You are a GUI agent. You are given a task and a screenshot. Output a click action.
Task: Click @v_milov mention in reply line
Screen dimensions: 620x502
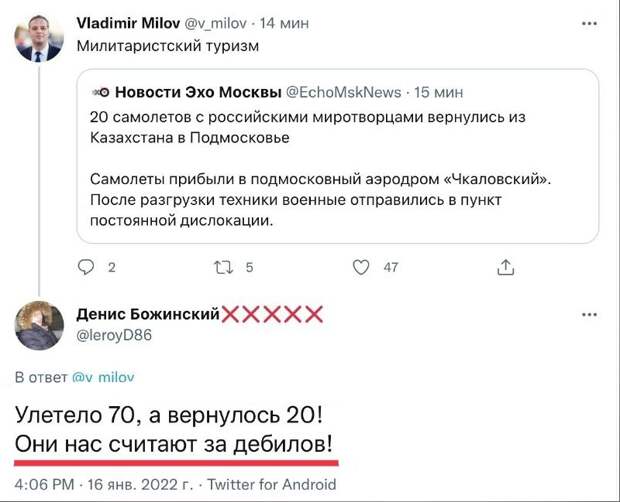[103, 377]
